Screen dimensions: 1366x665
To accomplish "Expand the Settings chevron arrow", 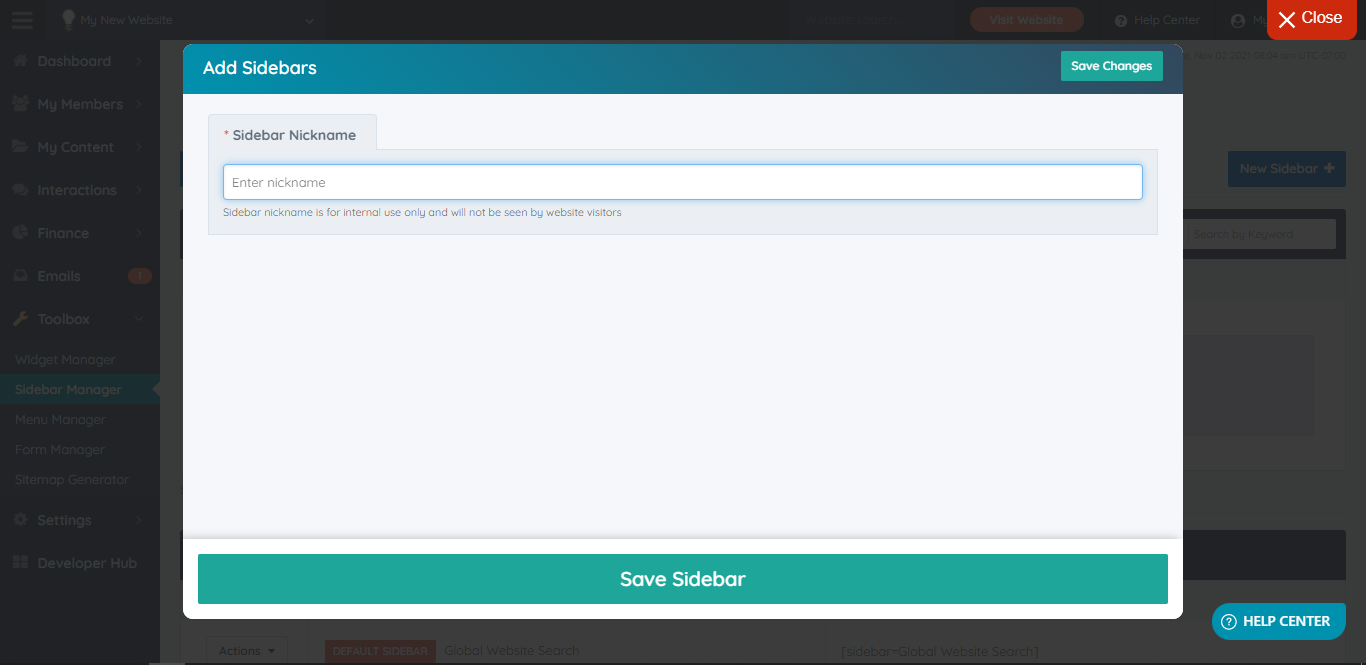I will [x=139, y=520].
